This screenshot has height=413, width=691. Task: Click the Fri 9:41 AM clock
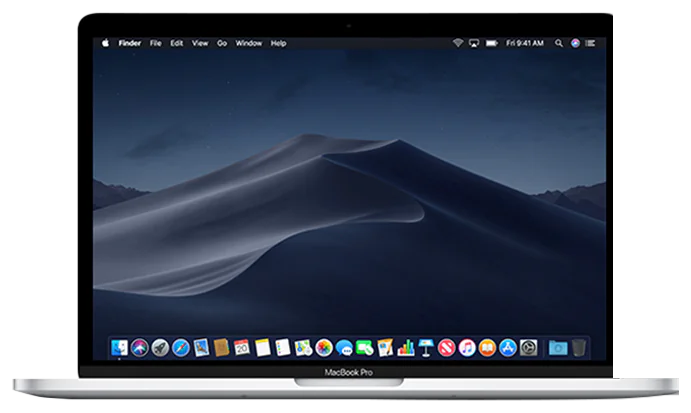coord(524,43)
